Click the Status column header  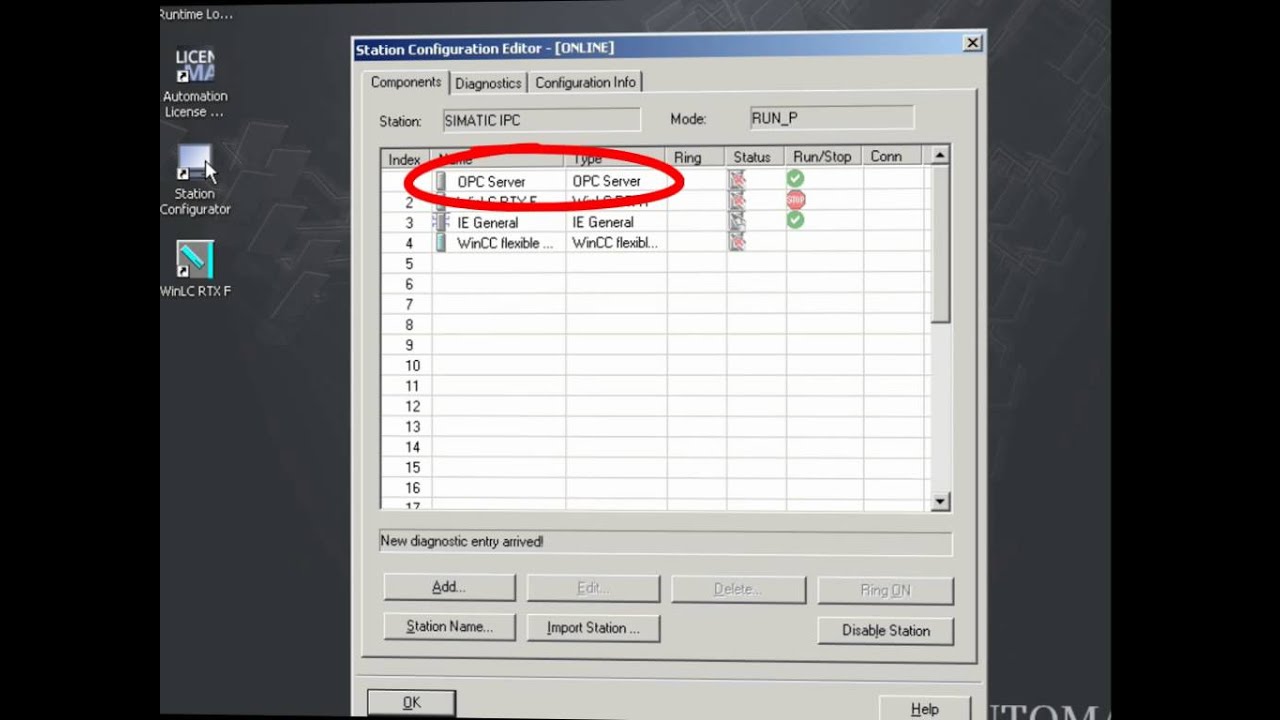click(756, 157)
